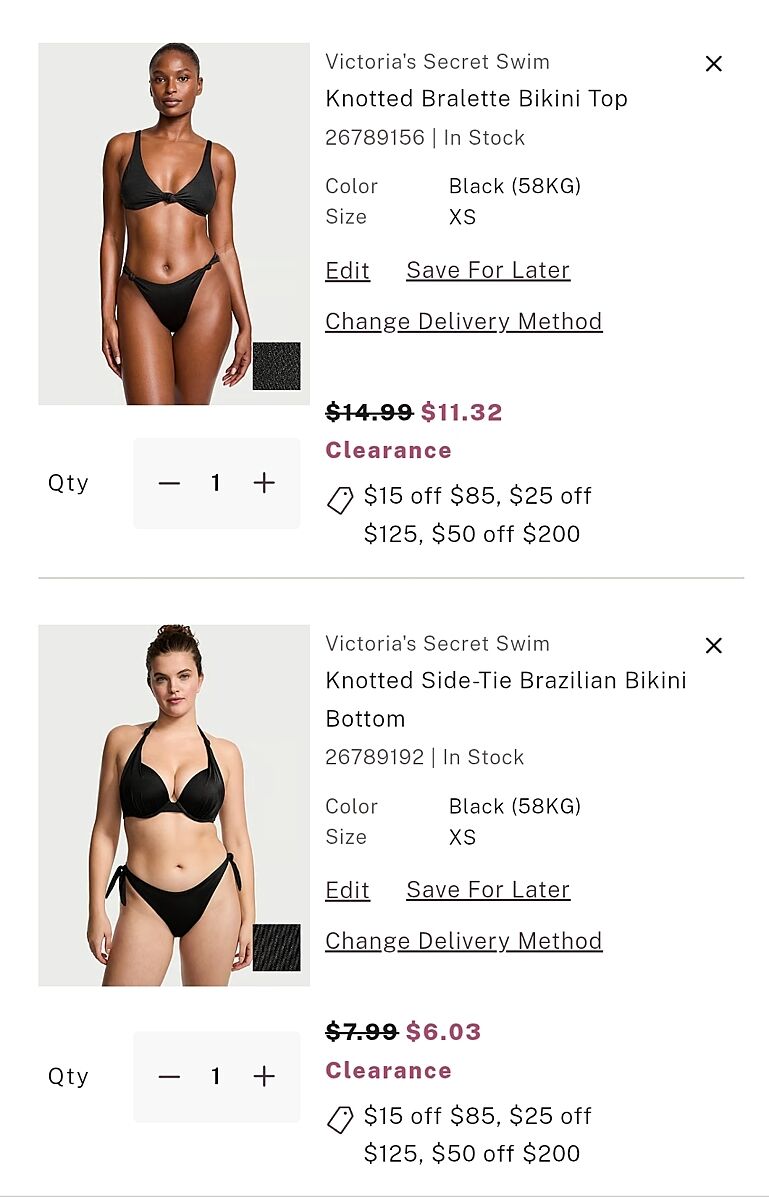Click promo tag icon under Bikini Bottom price

tap(341, 1120)
